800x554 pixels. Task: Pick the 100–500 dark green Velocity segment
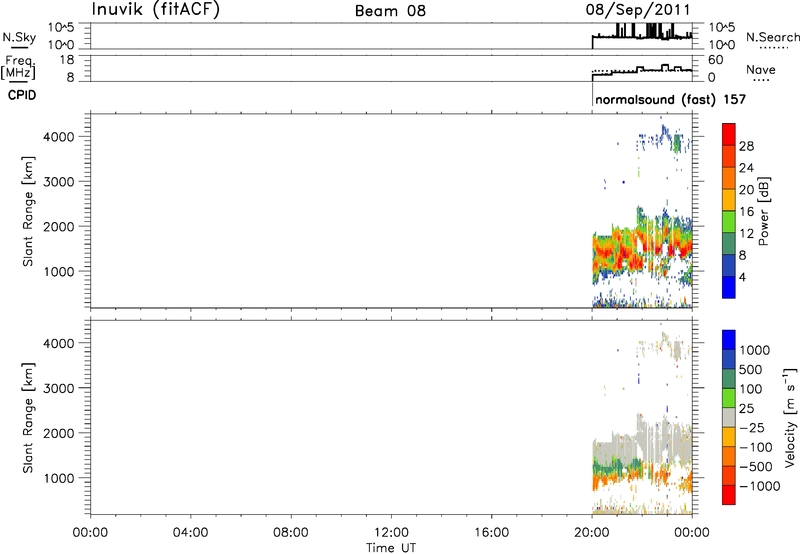pos(729,379)
